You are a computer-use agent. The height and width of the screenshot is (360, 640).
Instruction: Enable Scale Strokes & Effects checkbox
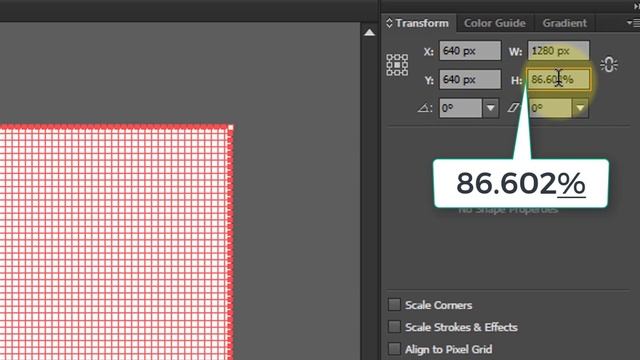tap(394, 327)
